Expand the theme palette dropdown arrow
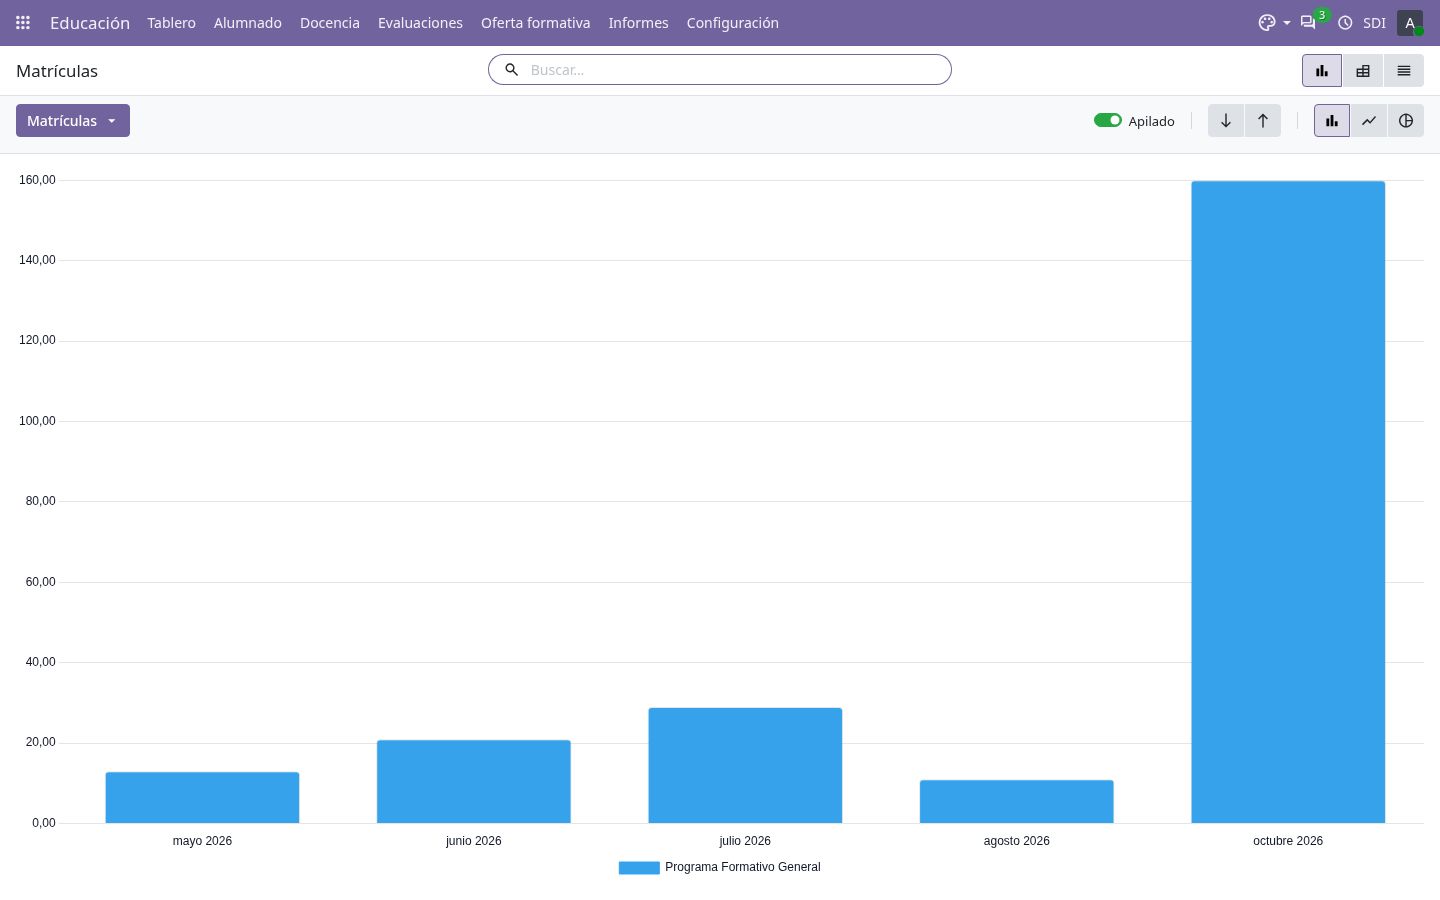The height and width of the screenshot is (900, 1440). coord(1286,23)
